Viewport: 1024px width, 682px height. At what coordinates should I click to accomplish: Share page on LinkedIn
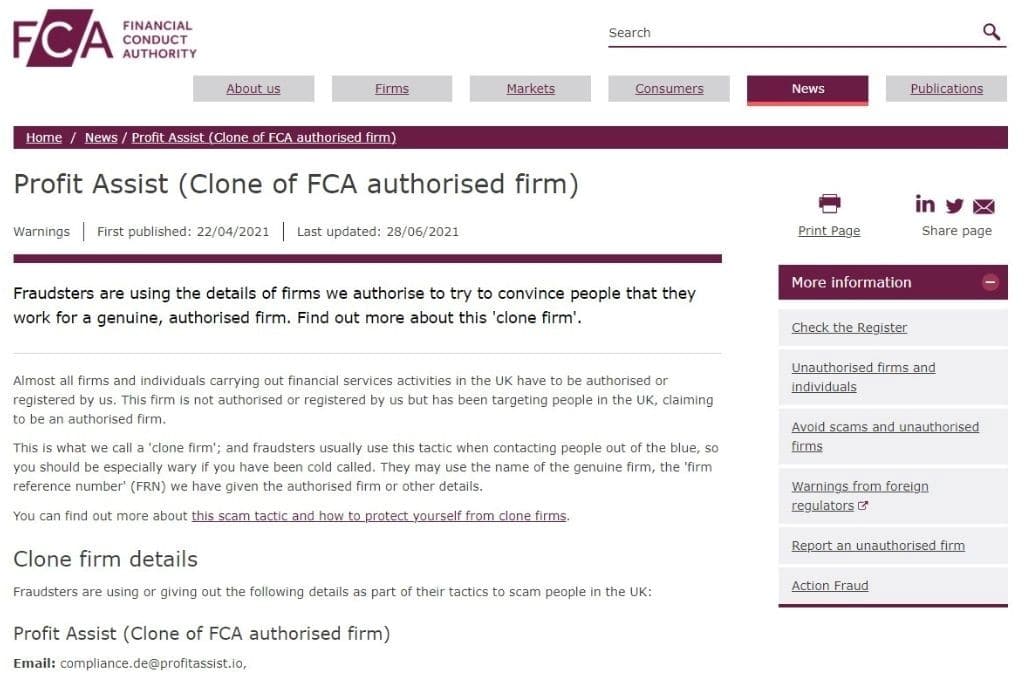click(925, 204)
